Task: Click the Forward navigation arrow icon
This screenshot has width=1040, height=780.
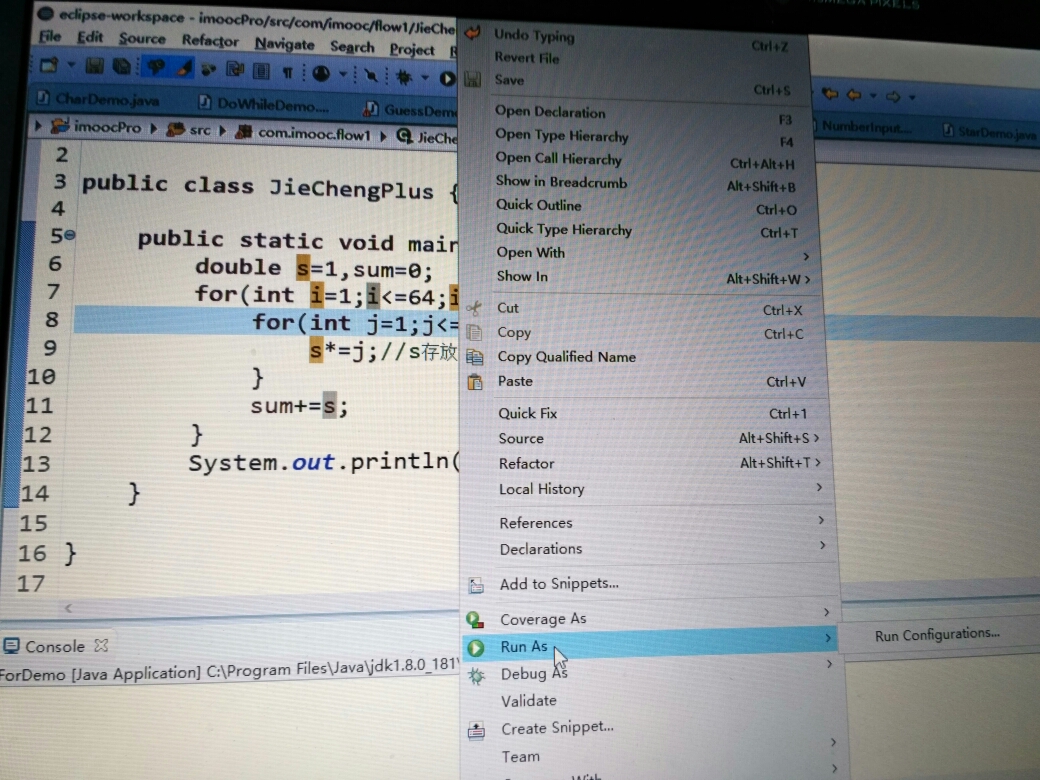Action: coord(893,97)
